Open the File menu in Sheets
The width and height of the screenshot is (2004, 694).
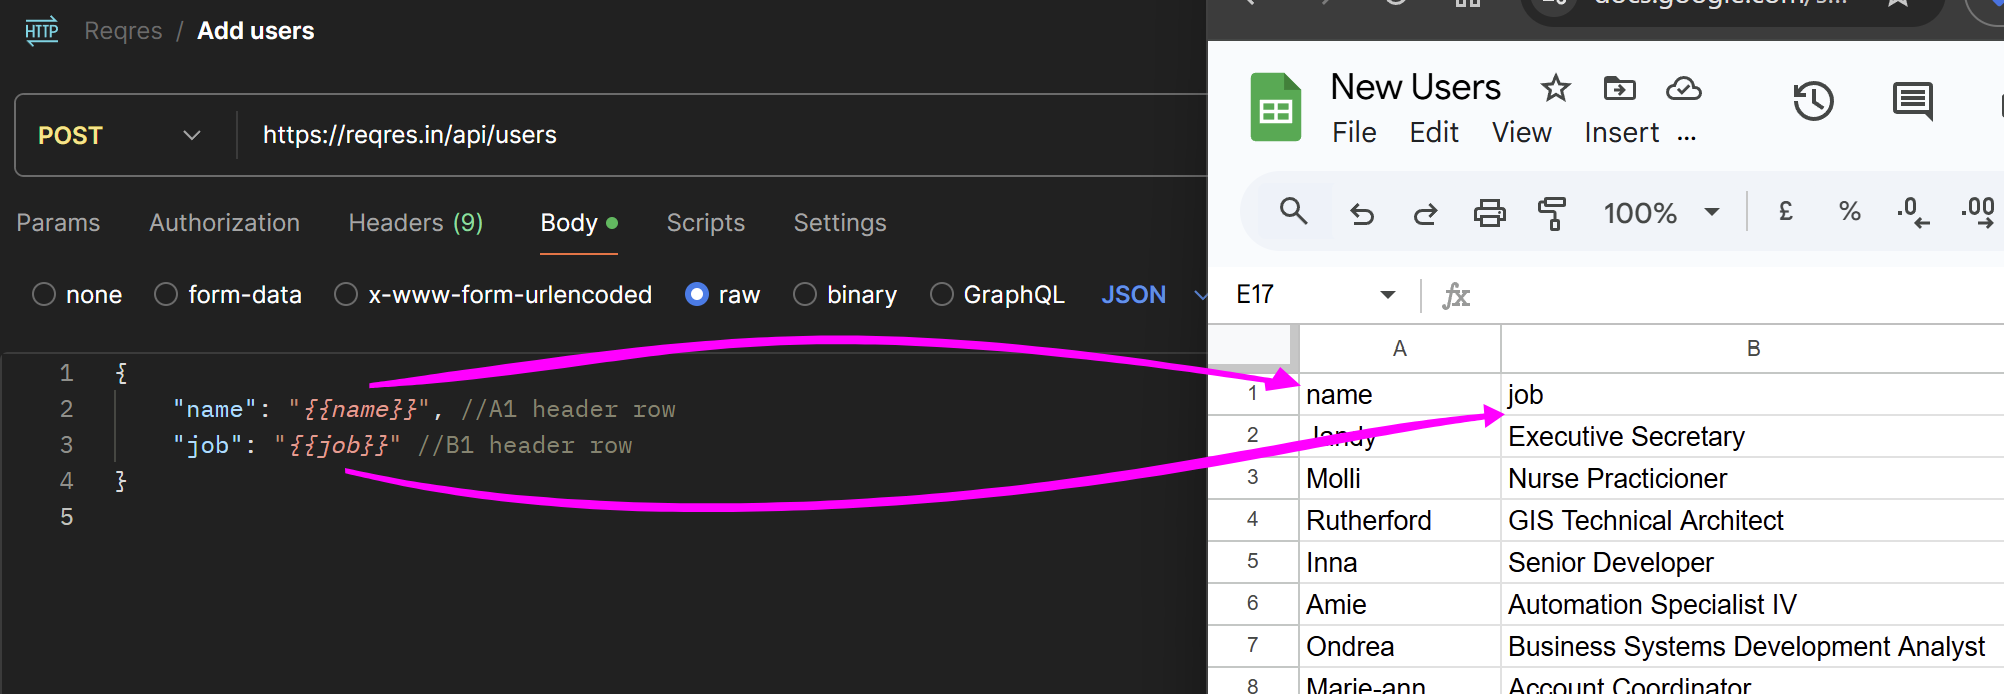[1354, 133]
